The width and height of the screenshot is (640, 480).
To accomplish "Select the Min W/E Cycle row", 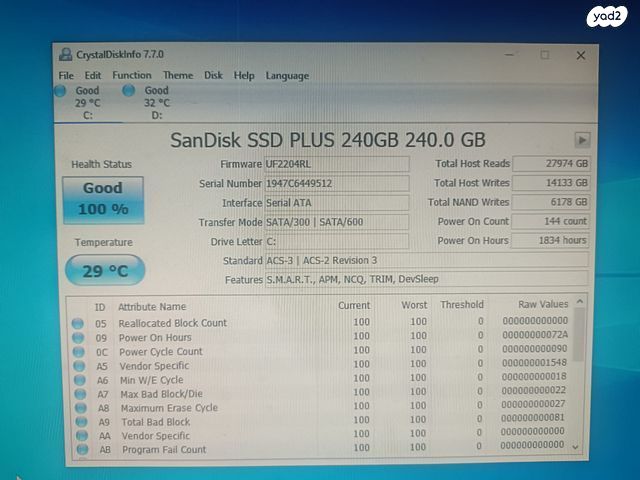I will pos(321,379).
